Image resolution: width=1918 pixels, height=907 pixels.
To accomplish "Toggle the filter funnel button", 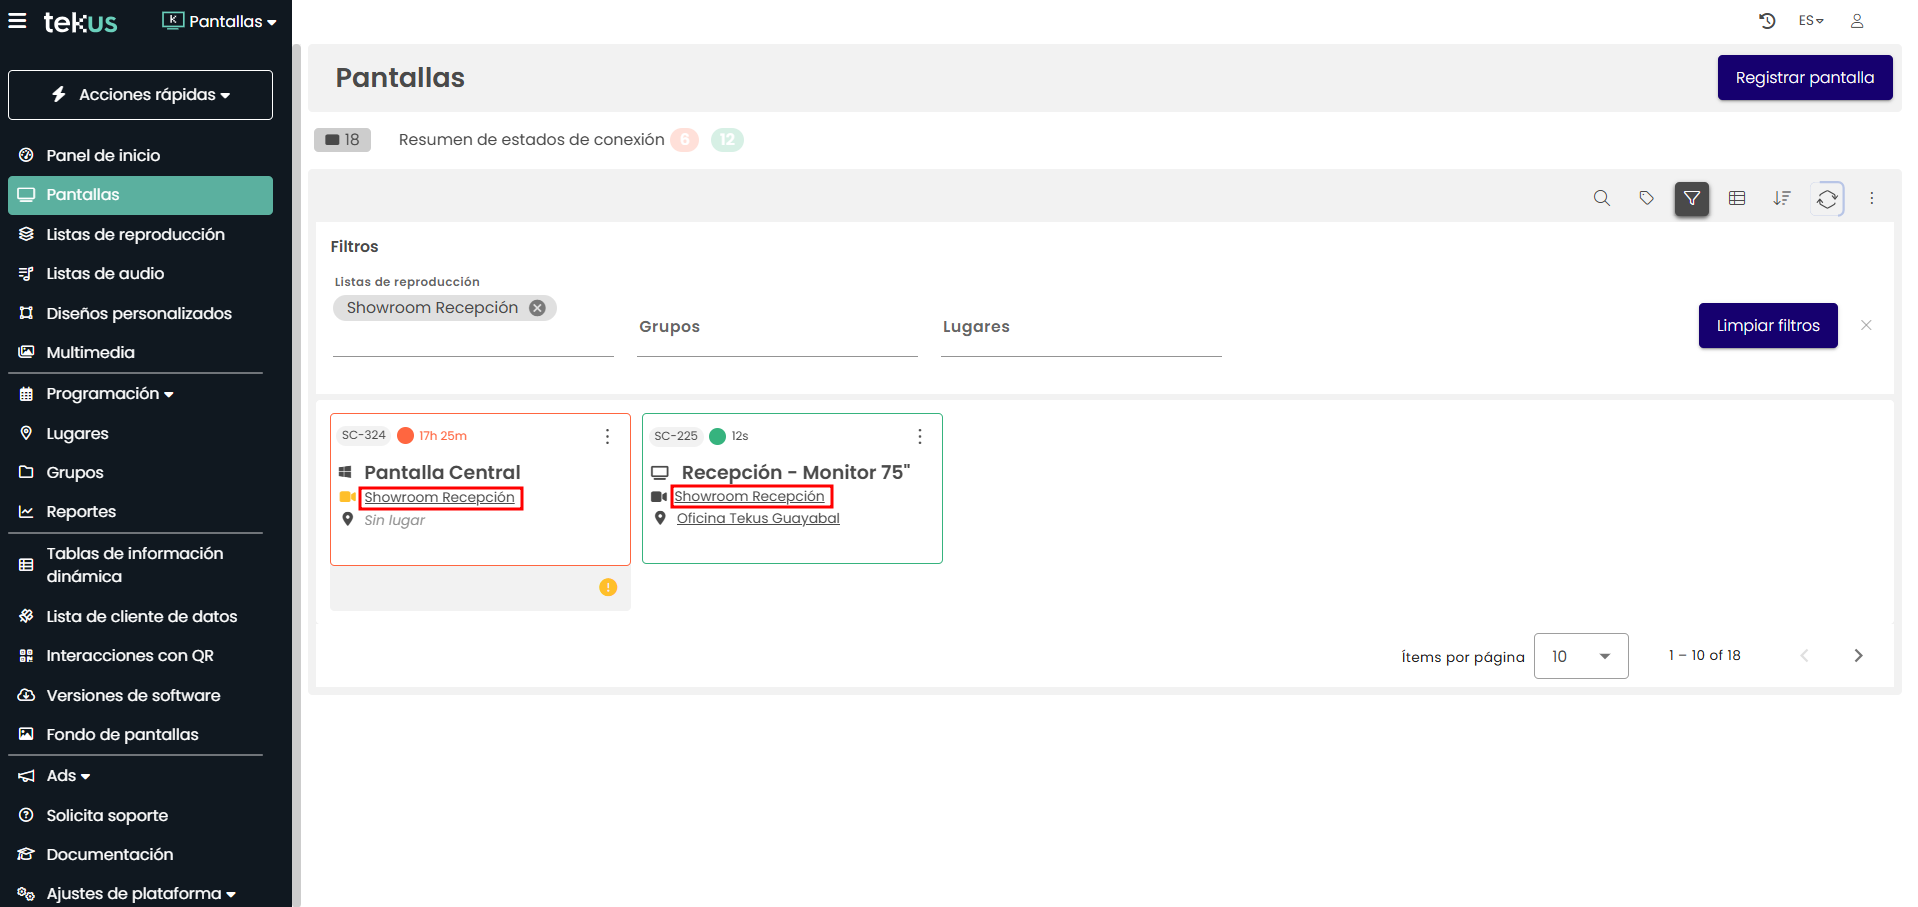I will click(x=1691, y=198).
